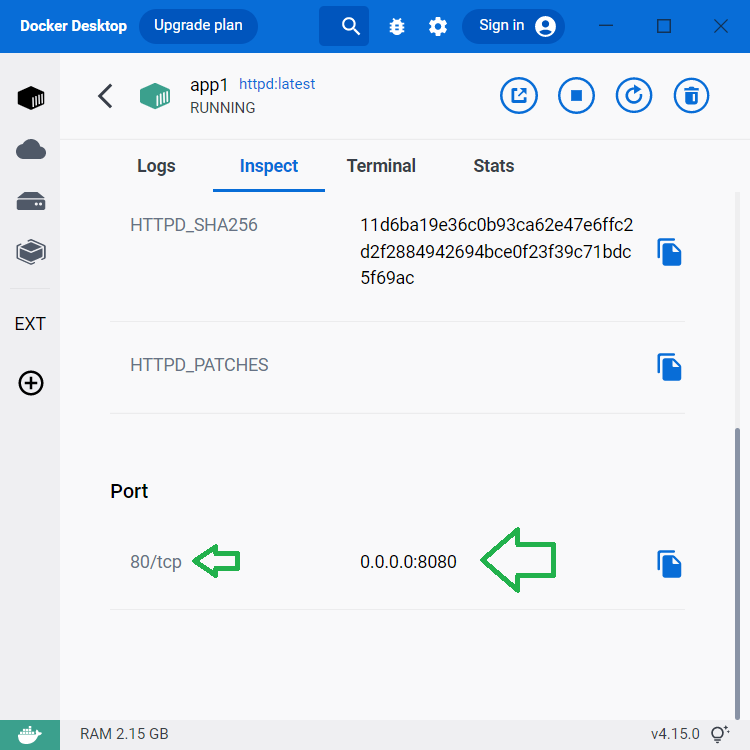
Task: Copy the HTTPD_SHA256 value
Action: [x=669, y=252]
